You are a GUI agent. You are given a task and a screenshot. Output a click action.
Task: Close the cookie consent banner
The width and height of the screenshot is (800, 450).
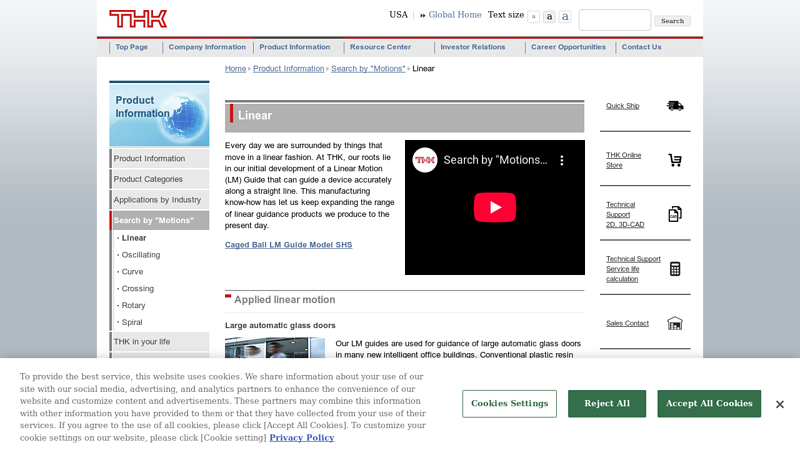[780, 404]
